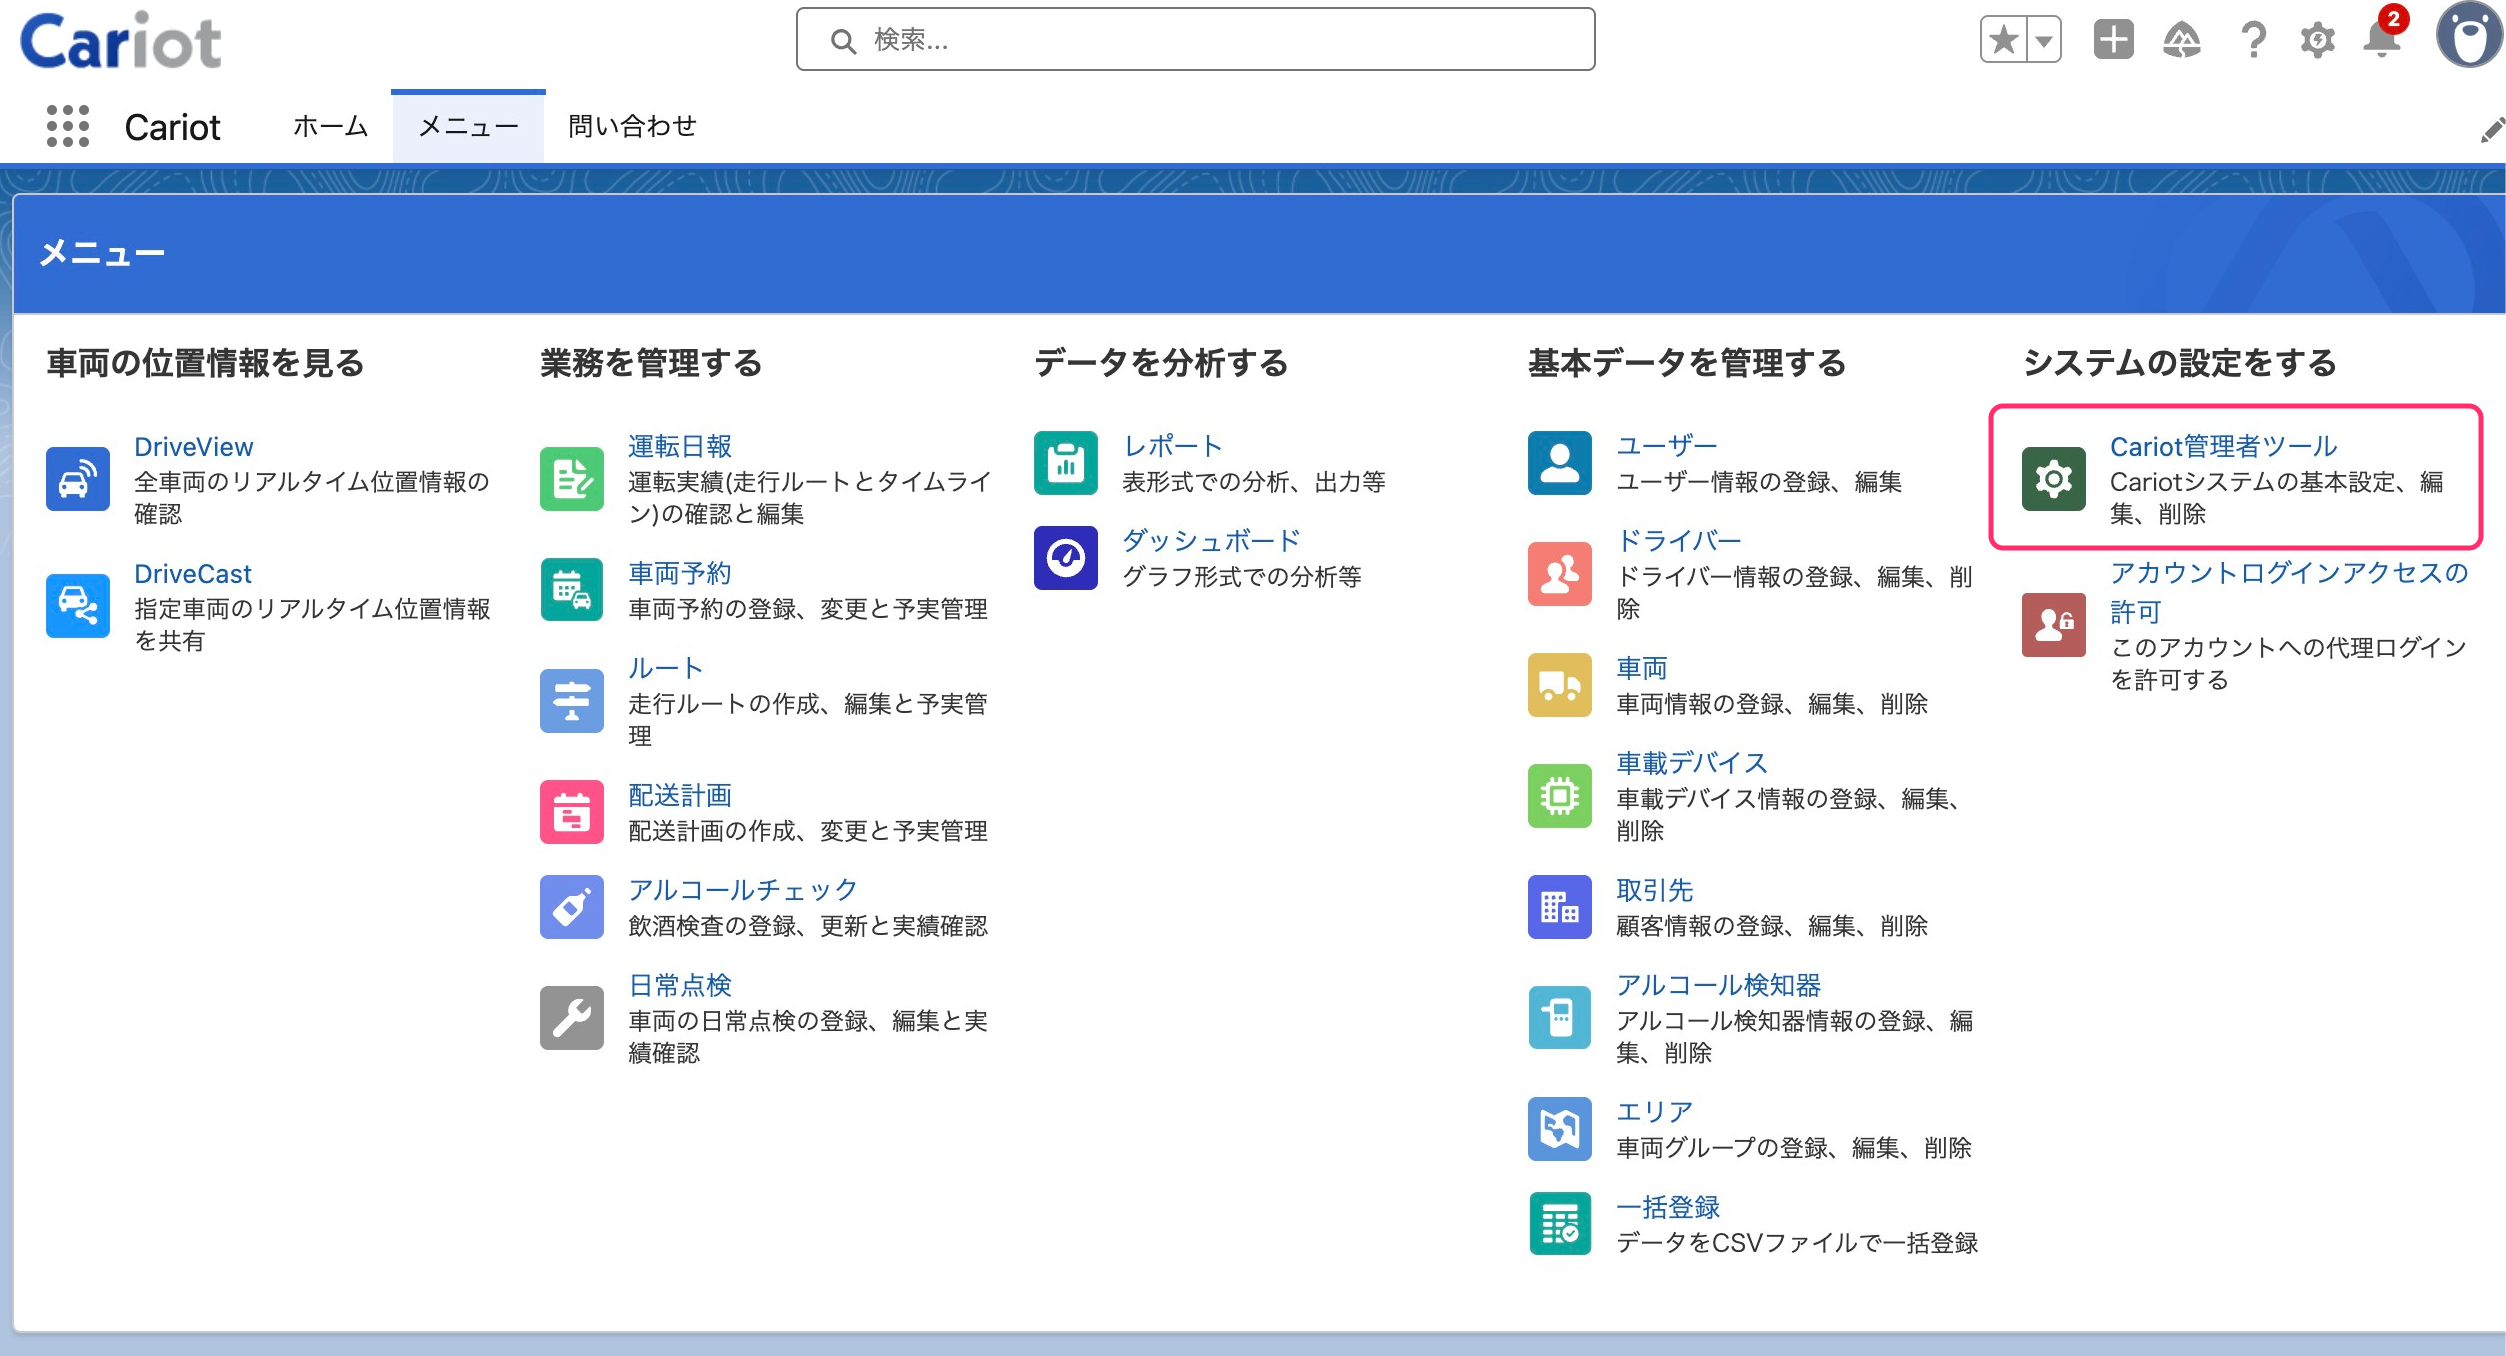The width and height of the screenshot is (2506, 1356).
Task: Click the 取引先 building icon
Action: (1560, 907)
